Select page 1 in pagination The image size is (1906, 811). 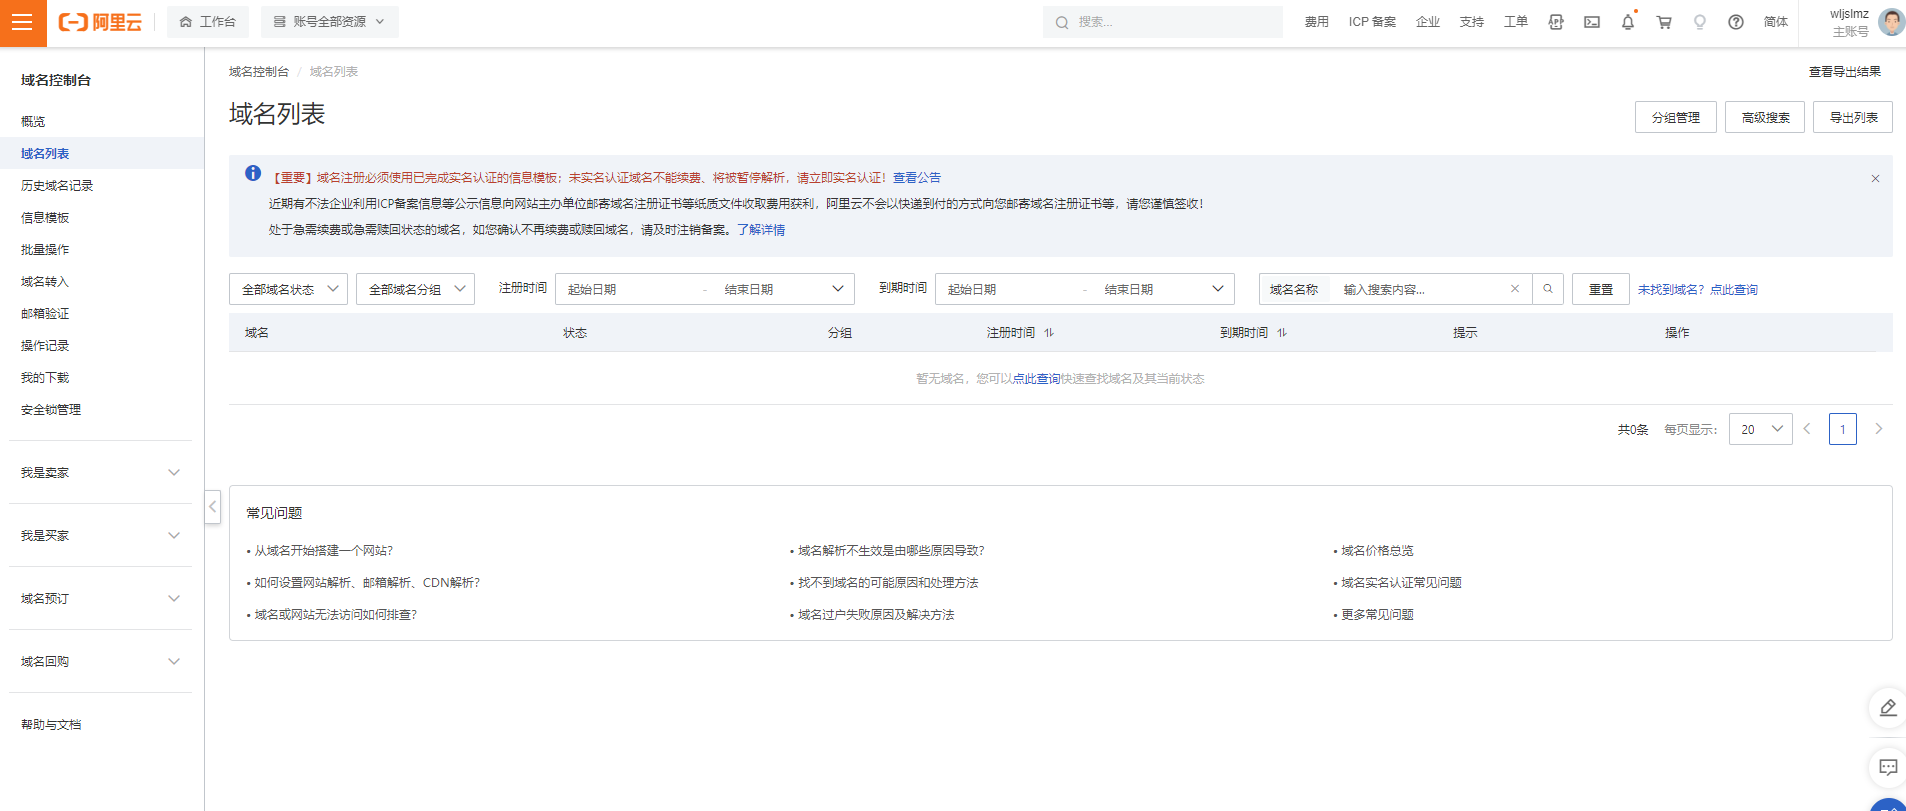[1843, 429]
